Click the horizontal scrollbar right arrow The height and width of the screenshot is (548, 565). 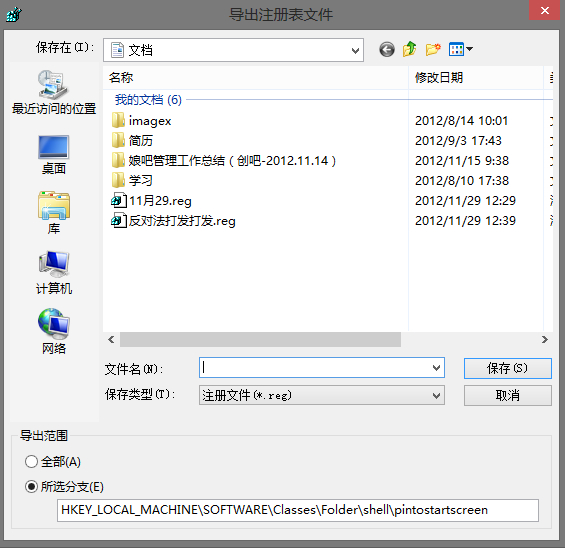tap(544, 339)
